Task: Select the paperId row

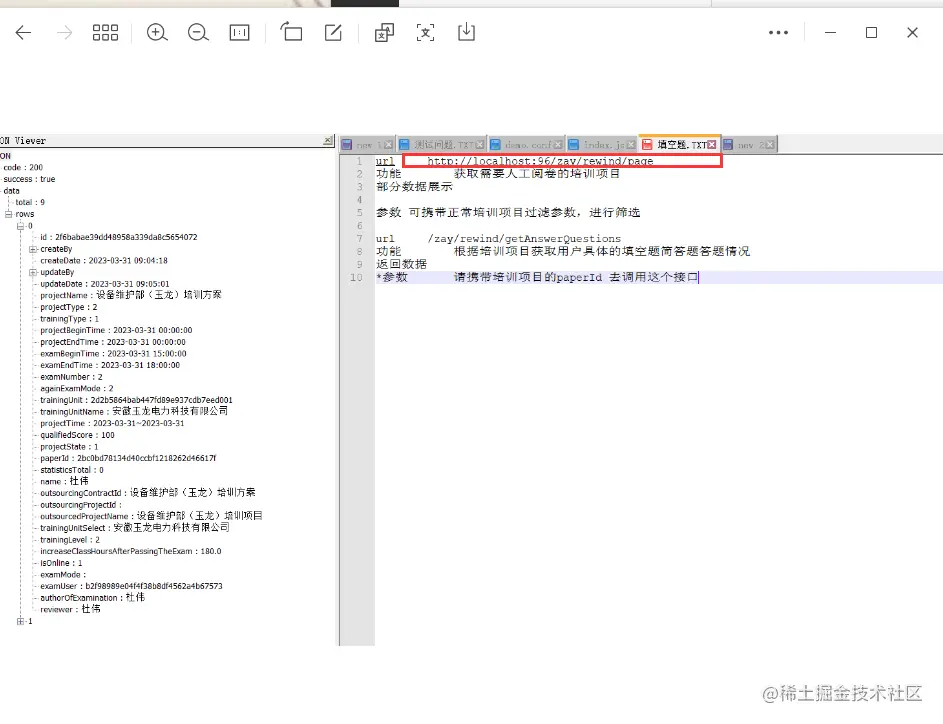Action: pyautogui.click(x=128, y=458)
